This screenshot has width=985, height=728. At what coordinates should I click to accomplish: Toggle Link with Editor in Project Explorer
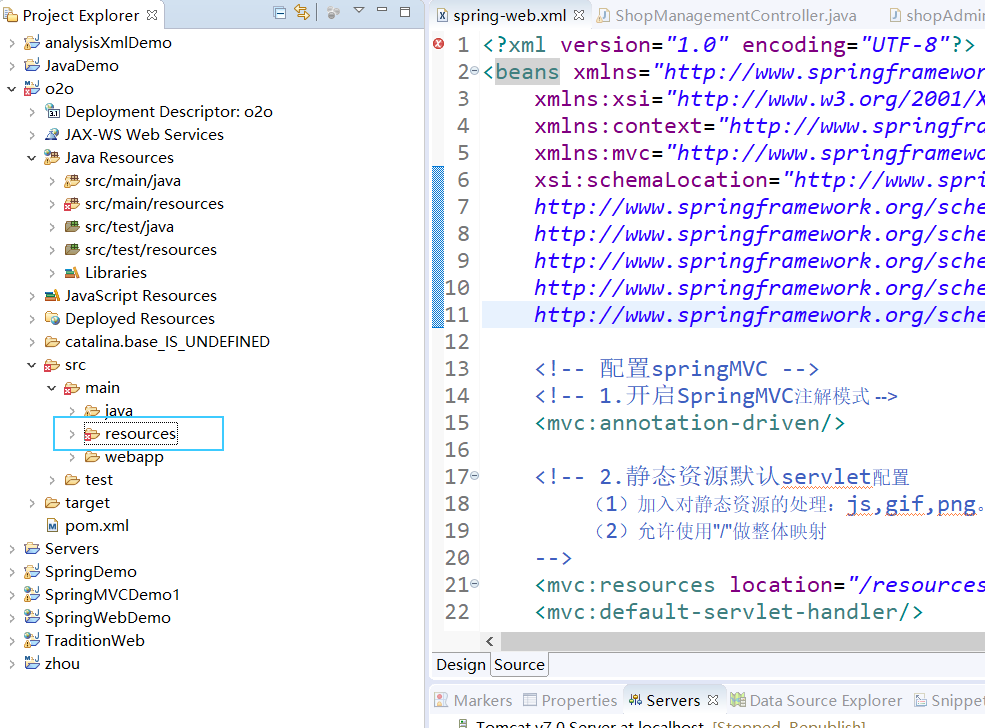(x=302, y=13)
